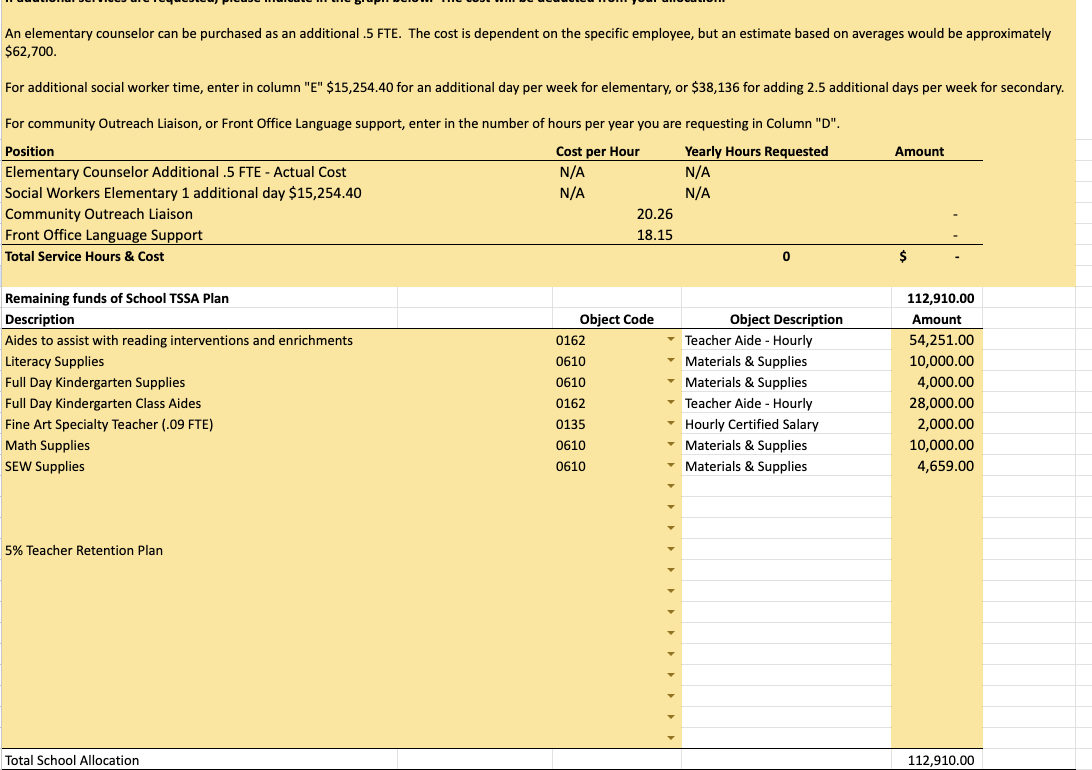This screenshot has width=1092, height=770.
Task: Select 'Elementary Counselor Additional .5 FTE - Actual Cost'
Action: tap(276, 172)
